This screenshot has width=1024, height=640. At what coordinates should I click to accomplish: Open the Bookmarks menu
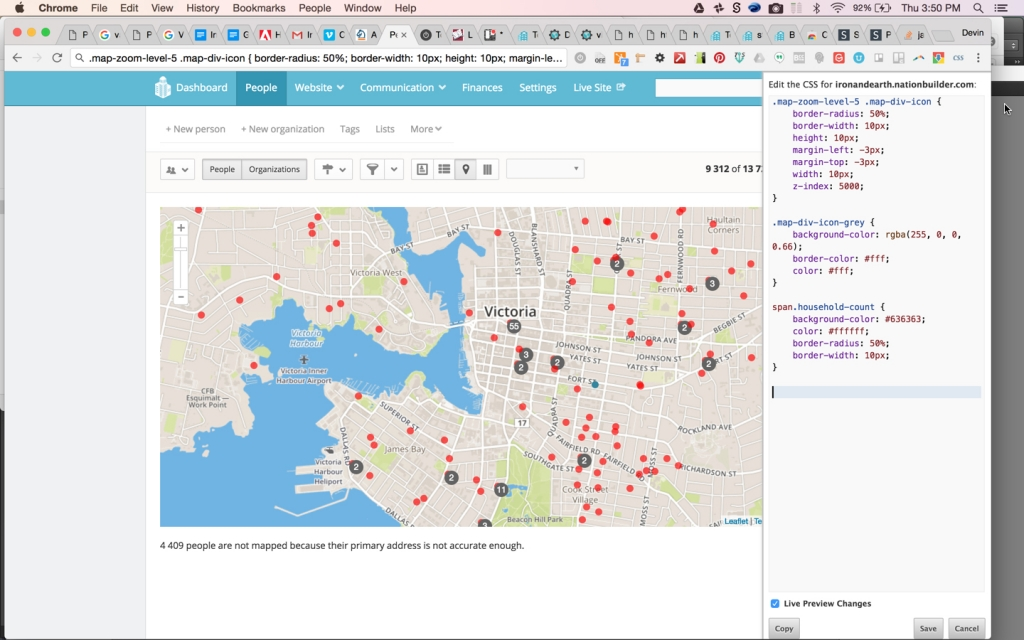[259, 8]
